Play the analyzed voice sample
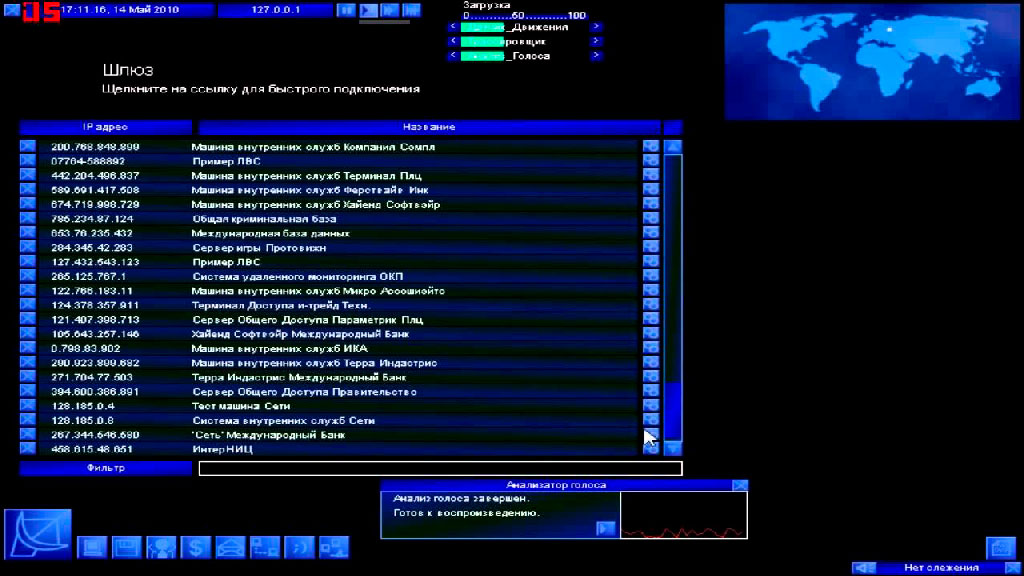1024x576 pixels. [605, 528]
